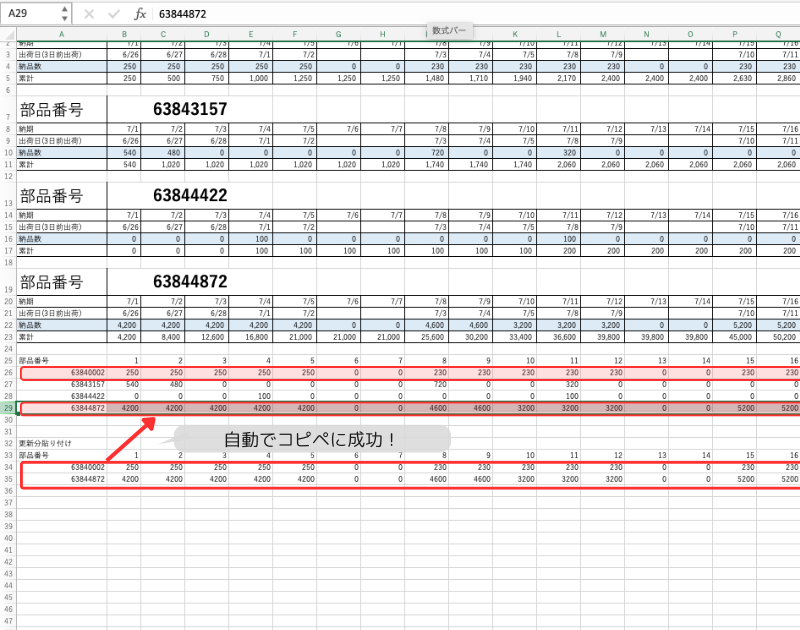Open the Name Box dropdown arrows

65,14
